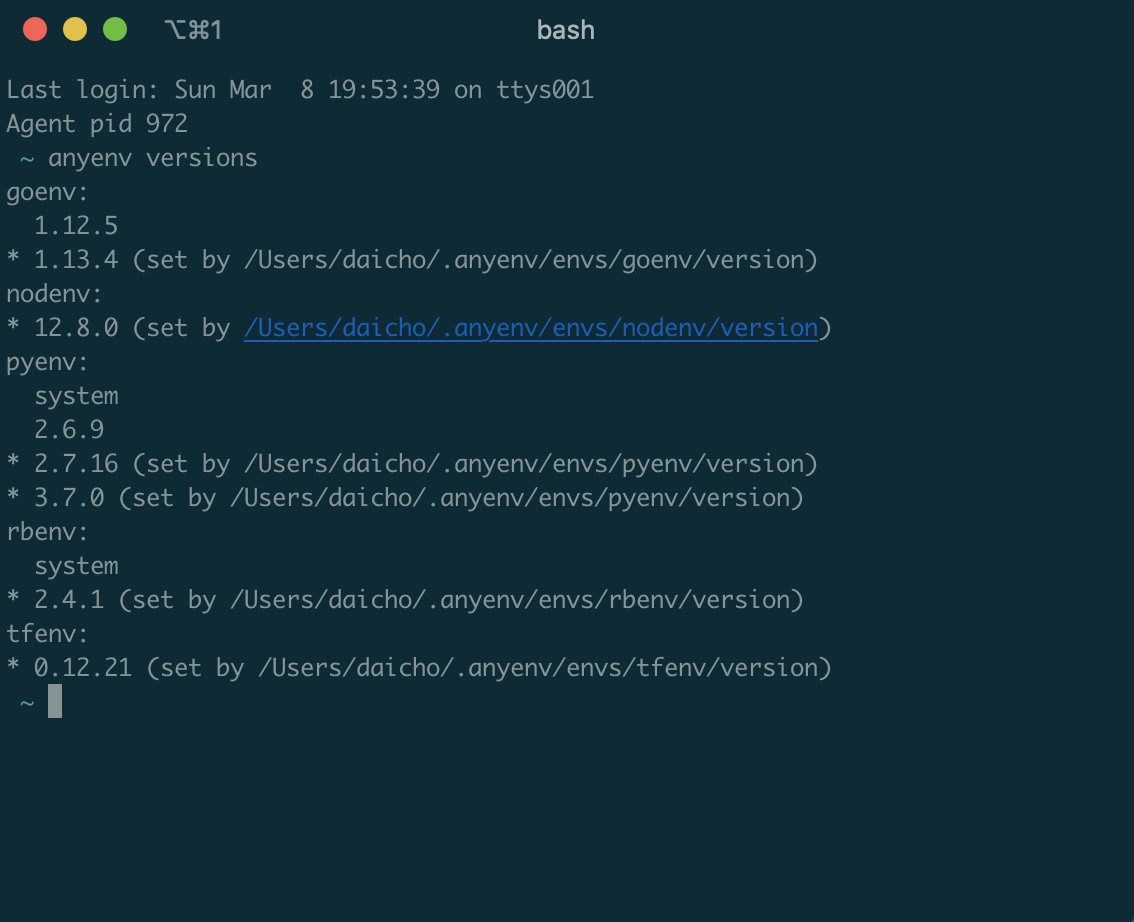The image size is (1134, 922).
Task: Click the terminal cursor at the prompt
Action: click(x=55, y=701)
